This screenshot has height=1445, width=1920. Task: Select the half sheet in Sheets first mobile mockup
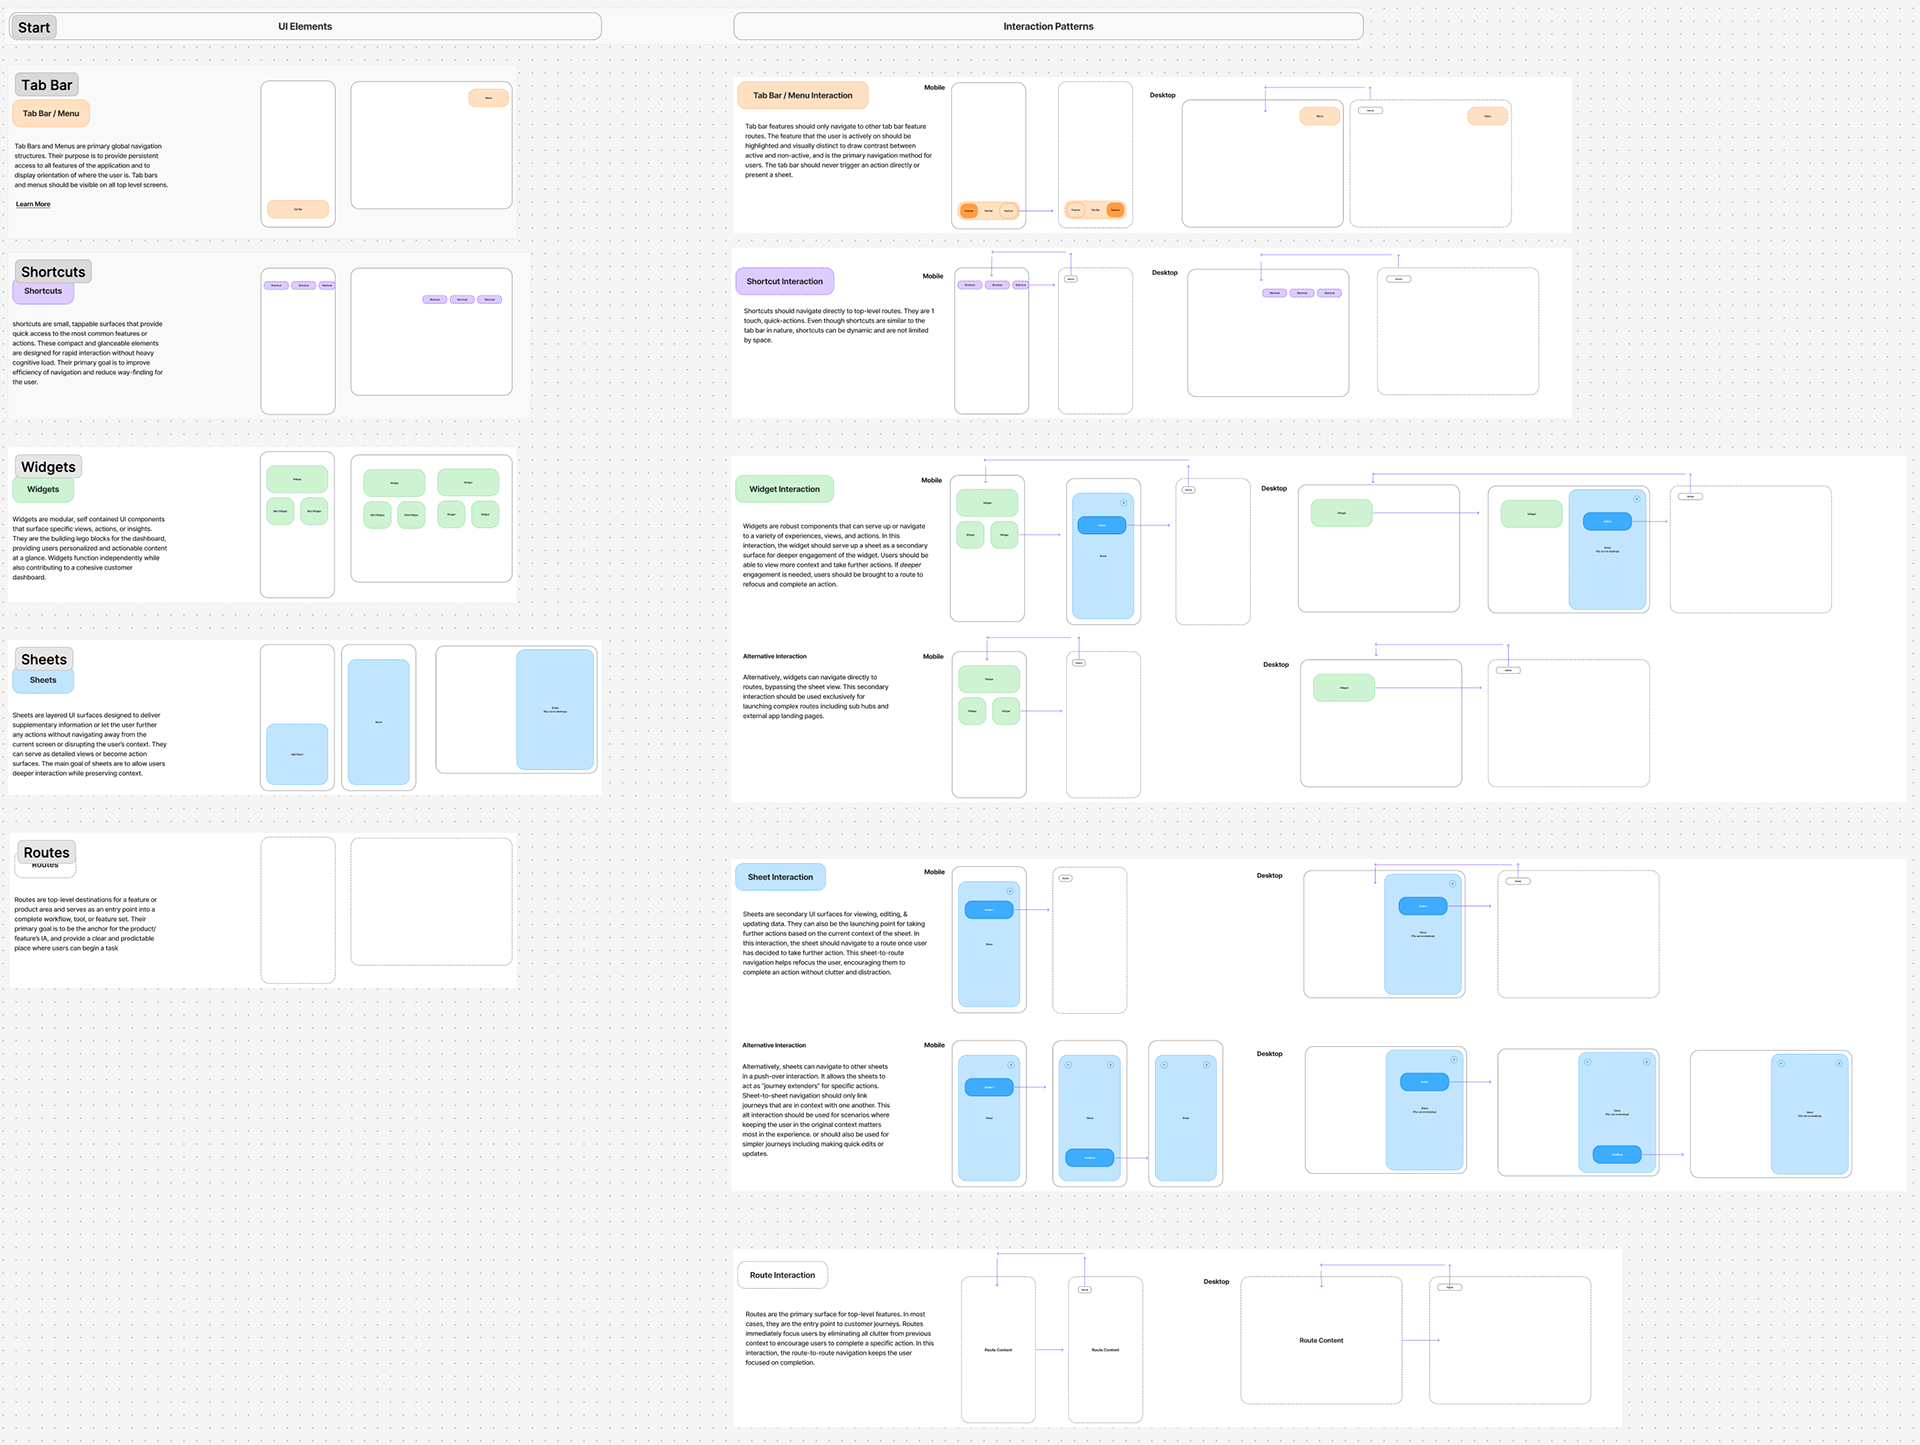(297, 754)
